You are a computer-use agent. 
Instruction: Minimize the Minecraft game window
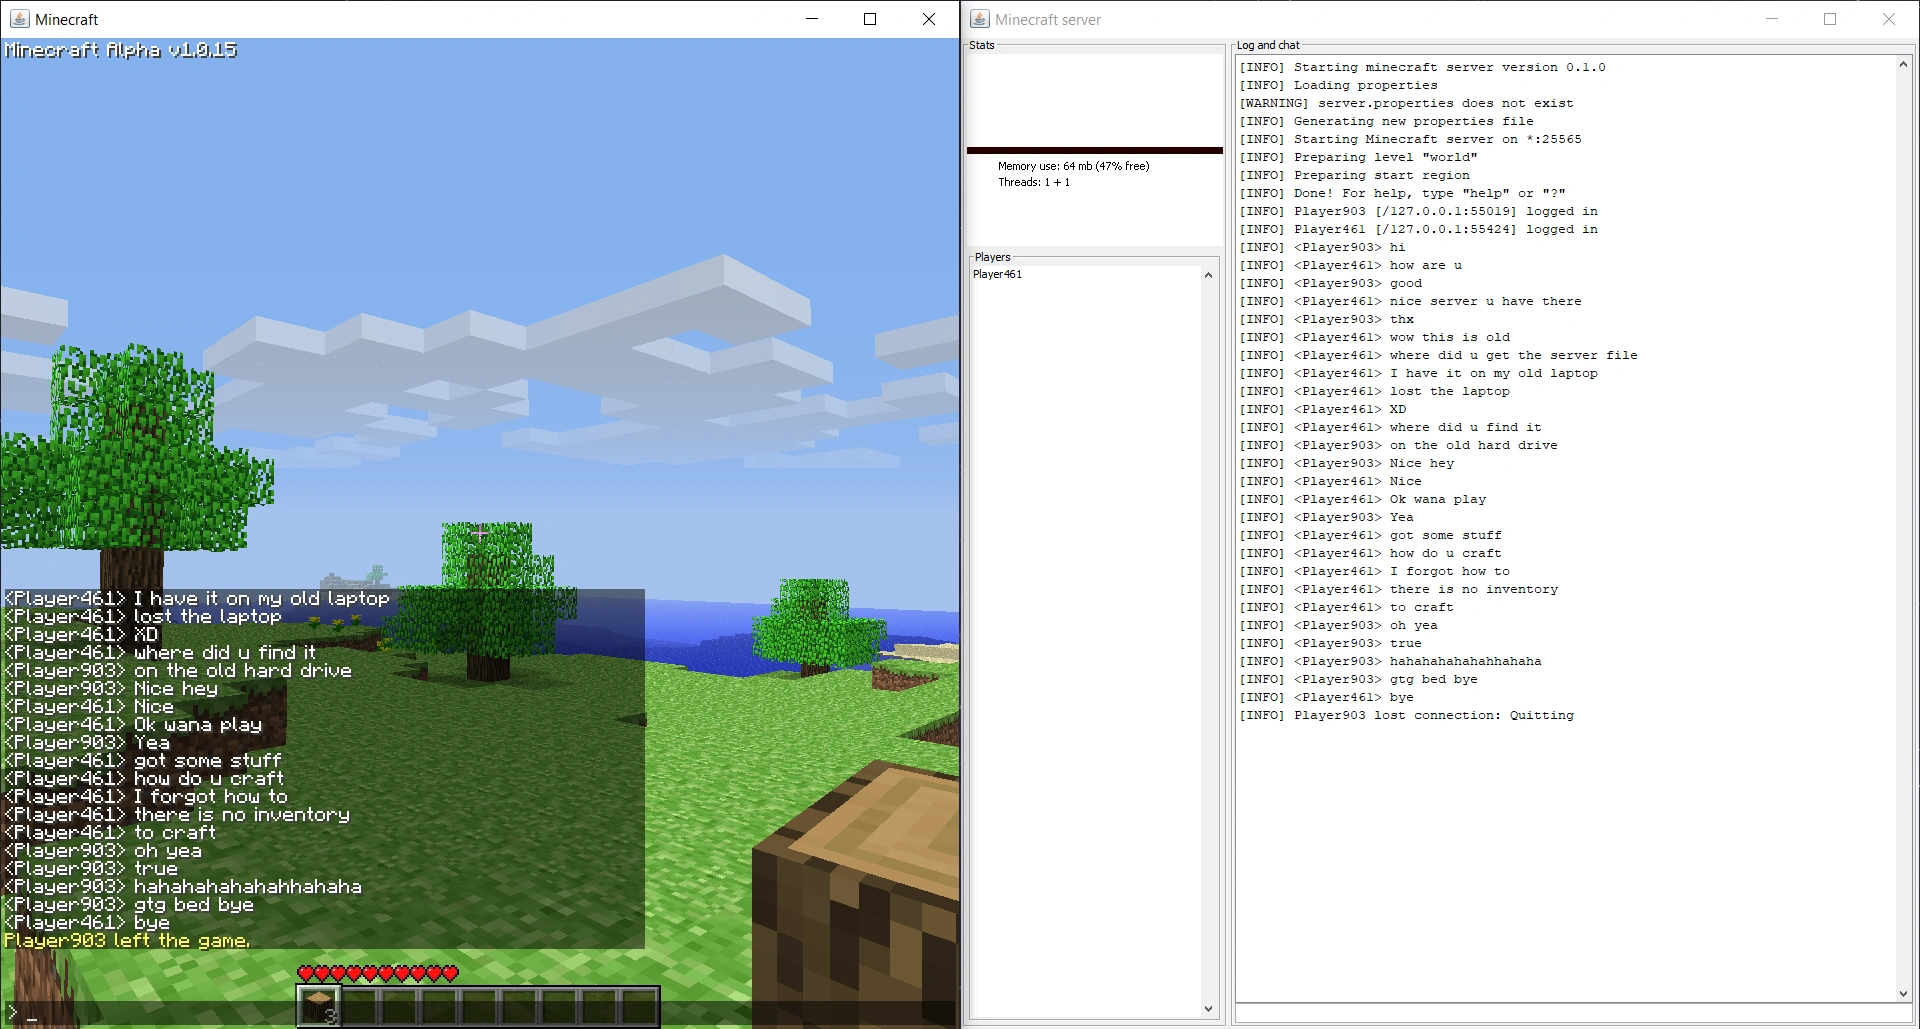(x=812, y=19)
